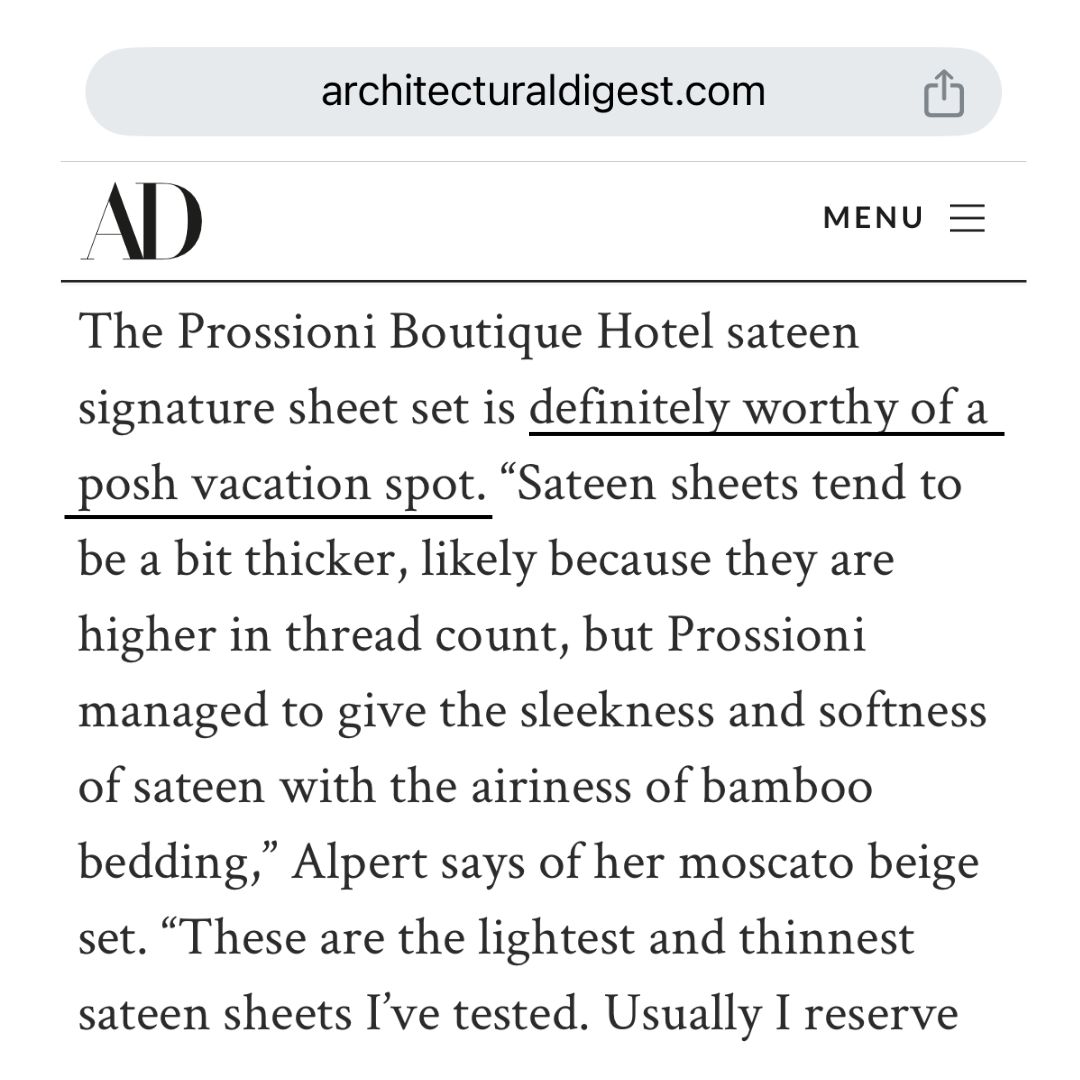Viewport: 1080px width, 1080px height.
Task: Click the "likely because they are" phrase
Action: click(657, 559)
